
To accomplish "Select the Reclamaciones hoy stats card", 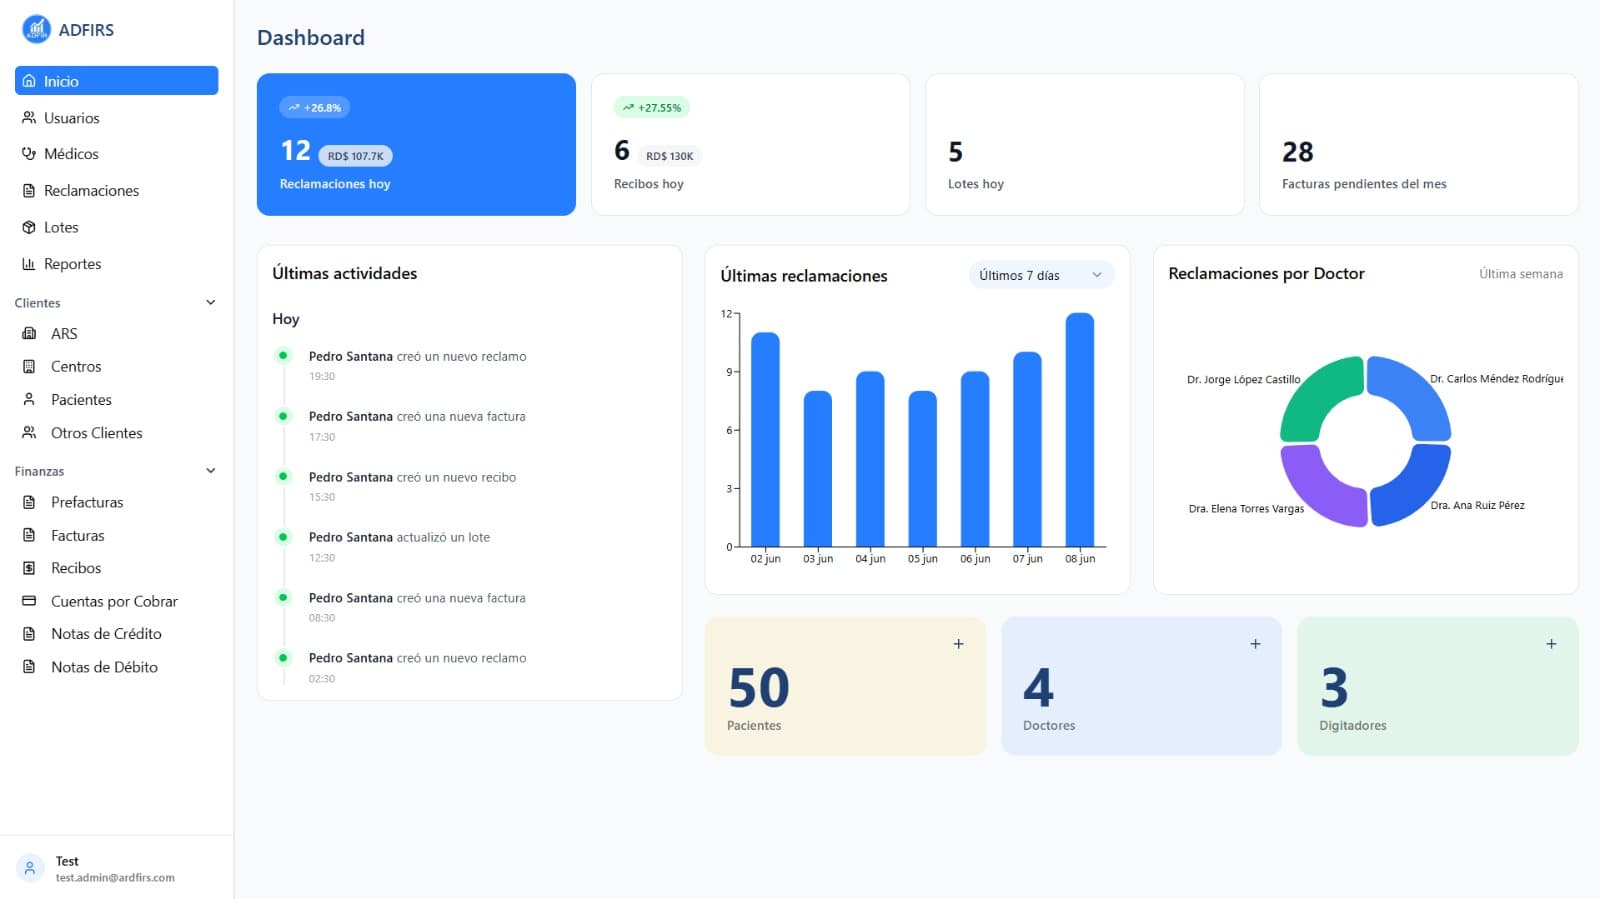I will click(x=416, y=144).
